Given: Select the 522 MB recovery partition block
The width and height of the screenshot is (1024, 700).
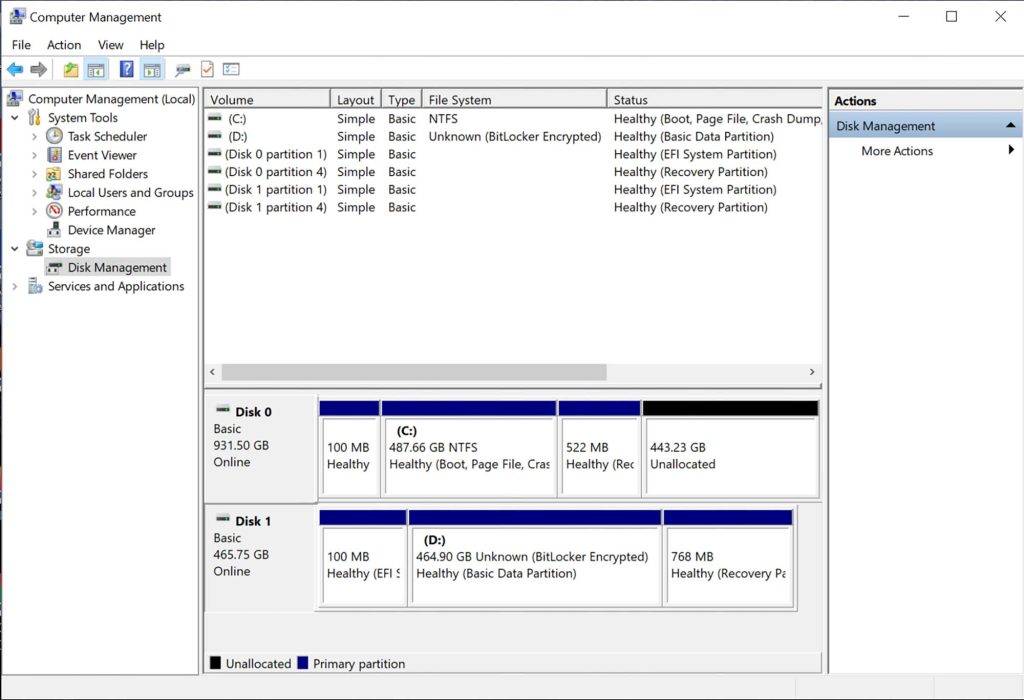Looking at the screenshot, I should coord(600,449).
